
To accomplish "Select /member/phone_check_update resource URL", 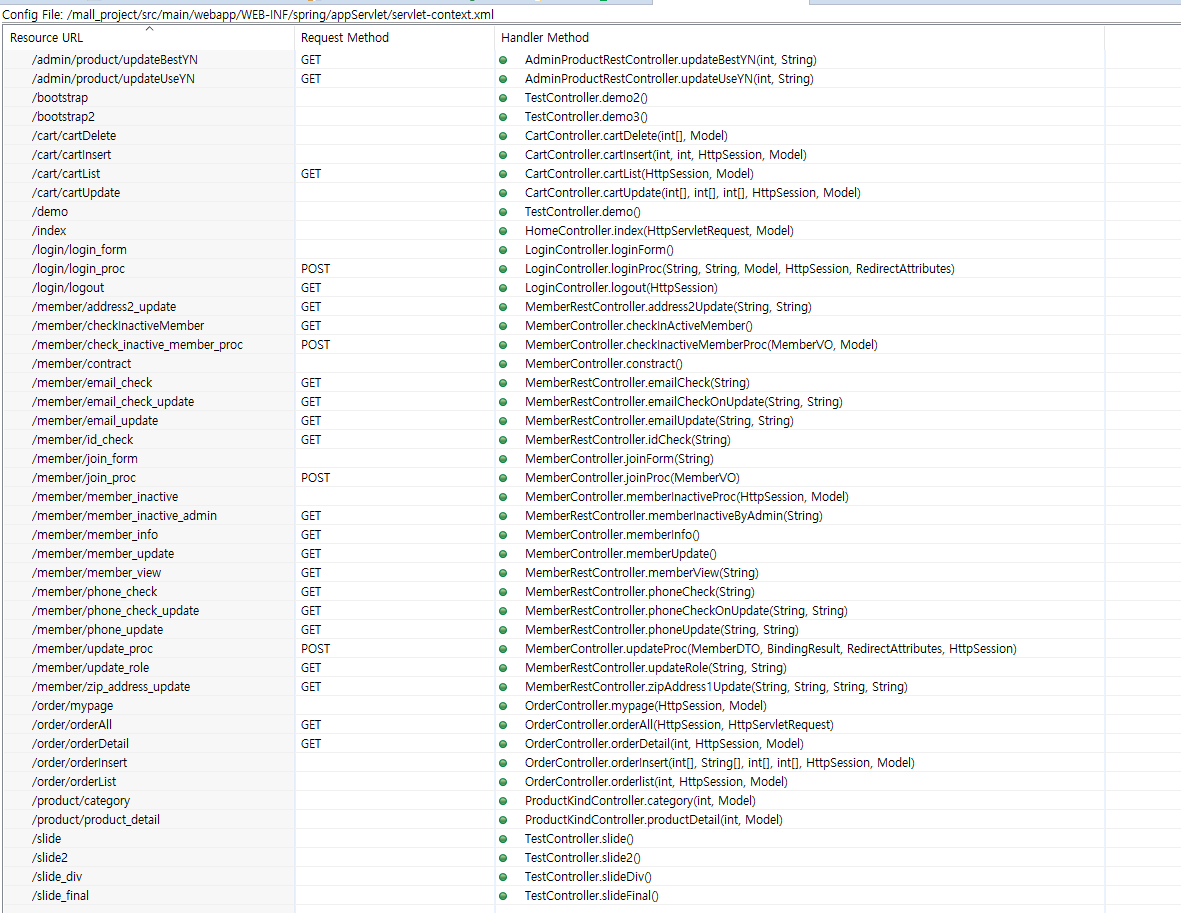I will tap(116, 611).
